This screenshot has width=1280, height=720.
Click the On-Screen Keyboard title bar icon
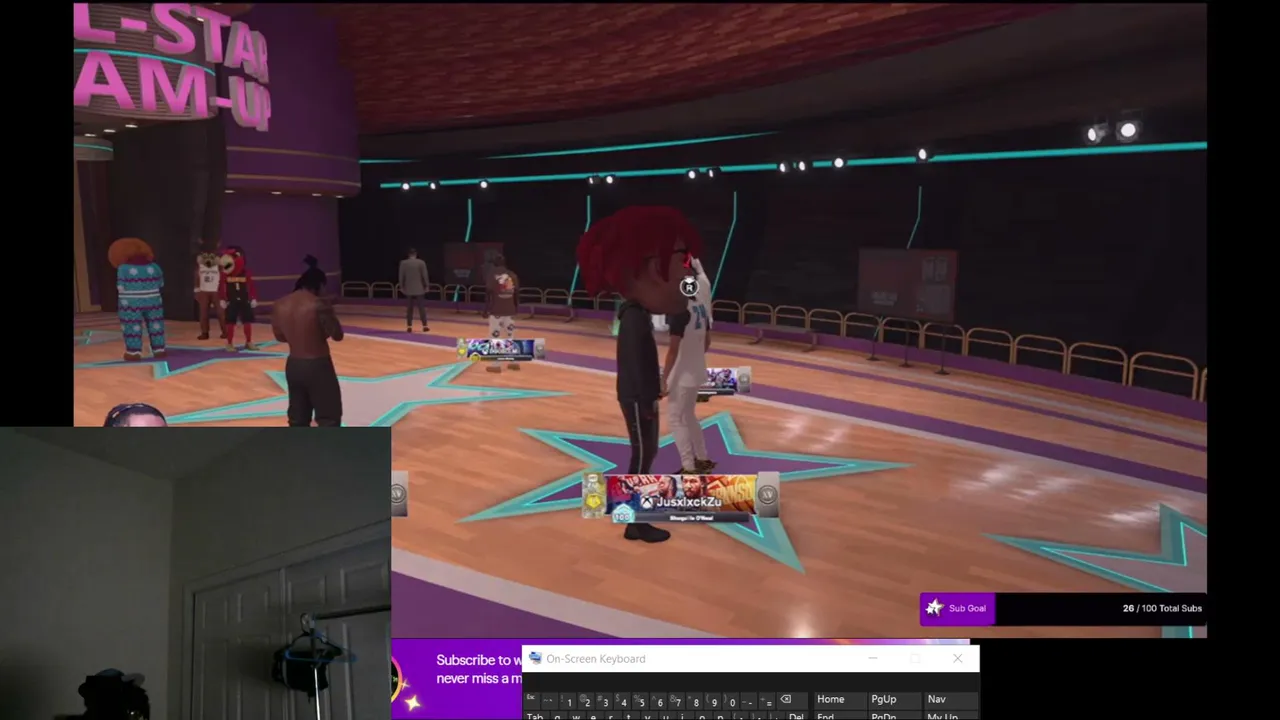(x=536, y=658)
